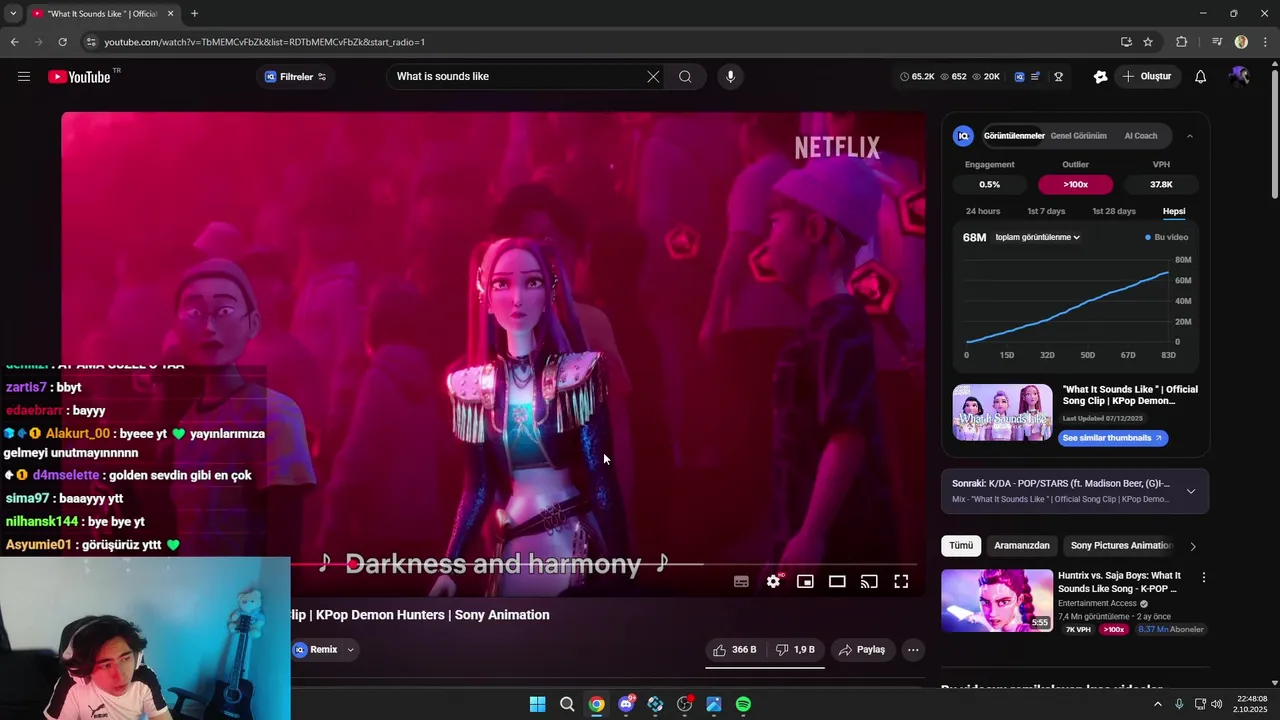Image resolution: width=1280 pixels, height=720 pixels.
Task: Select the Hepsi time range
Action: tap(1174, 211)
